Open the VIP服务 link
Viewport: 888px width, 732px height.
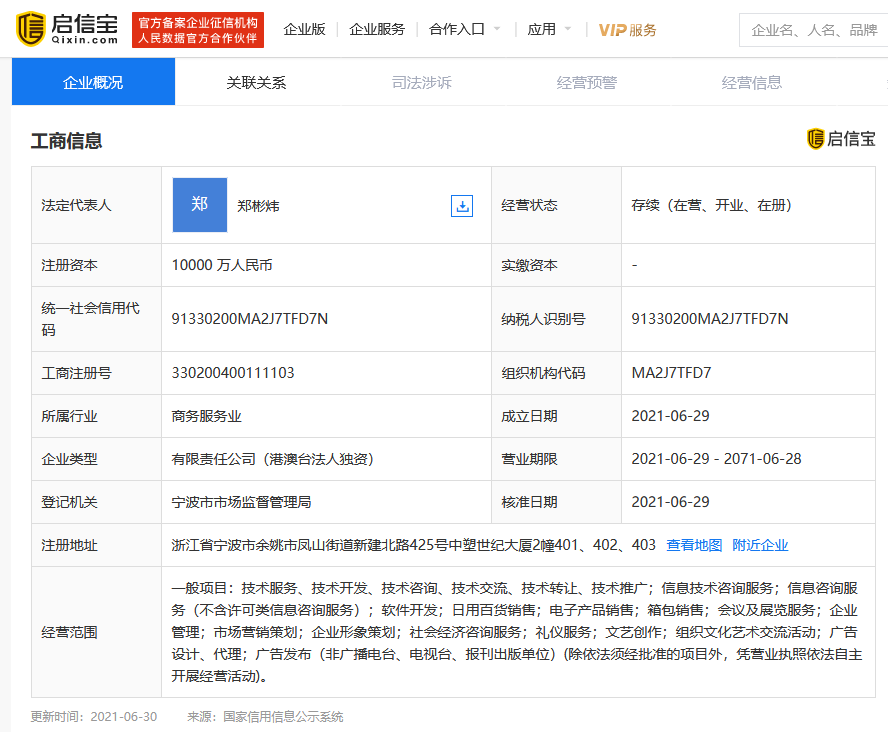click(627, 30)
